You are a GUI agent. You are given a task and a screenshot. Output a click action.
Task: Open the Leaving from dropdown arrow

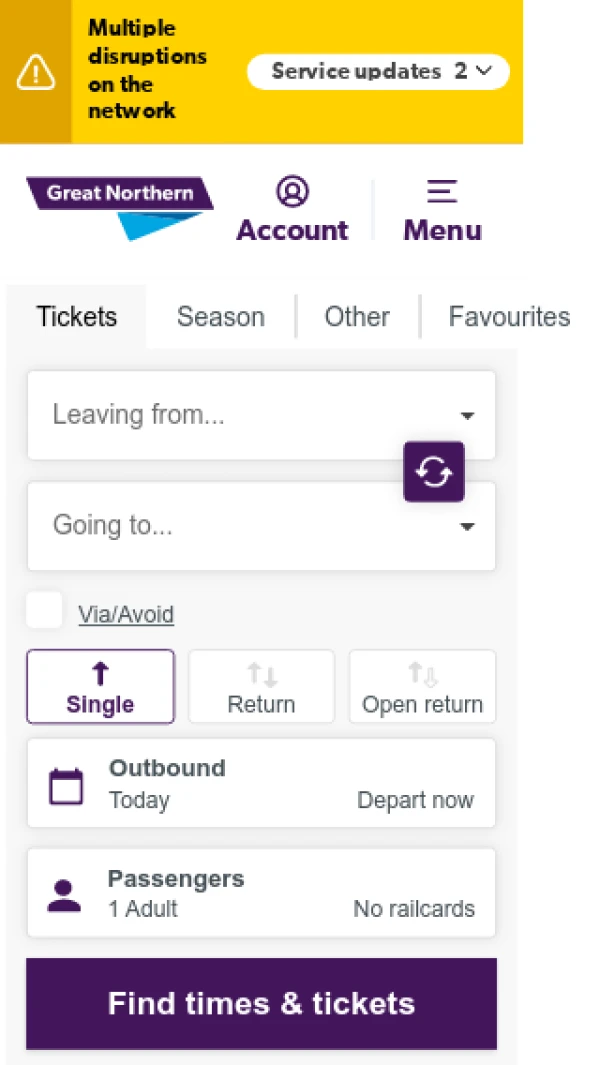(467, 416)
